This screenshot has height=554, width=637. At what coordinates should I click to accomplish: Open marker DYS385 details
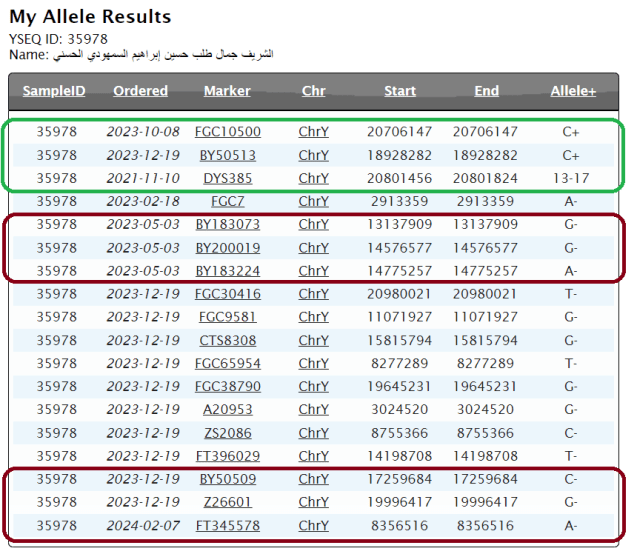pyautogui.click(x=227, y=178)
